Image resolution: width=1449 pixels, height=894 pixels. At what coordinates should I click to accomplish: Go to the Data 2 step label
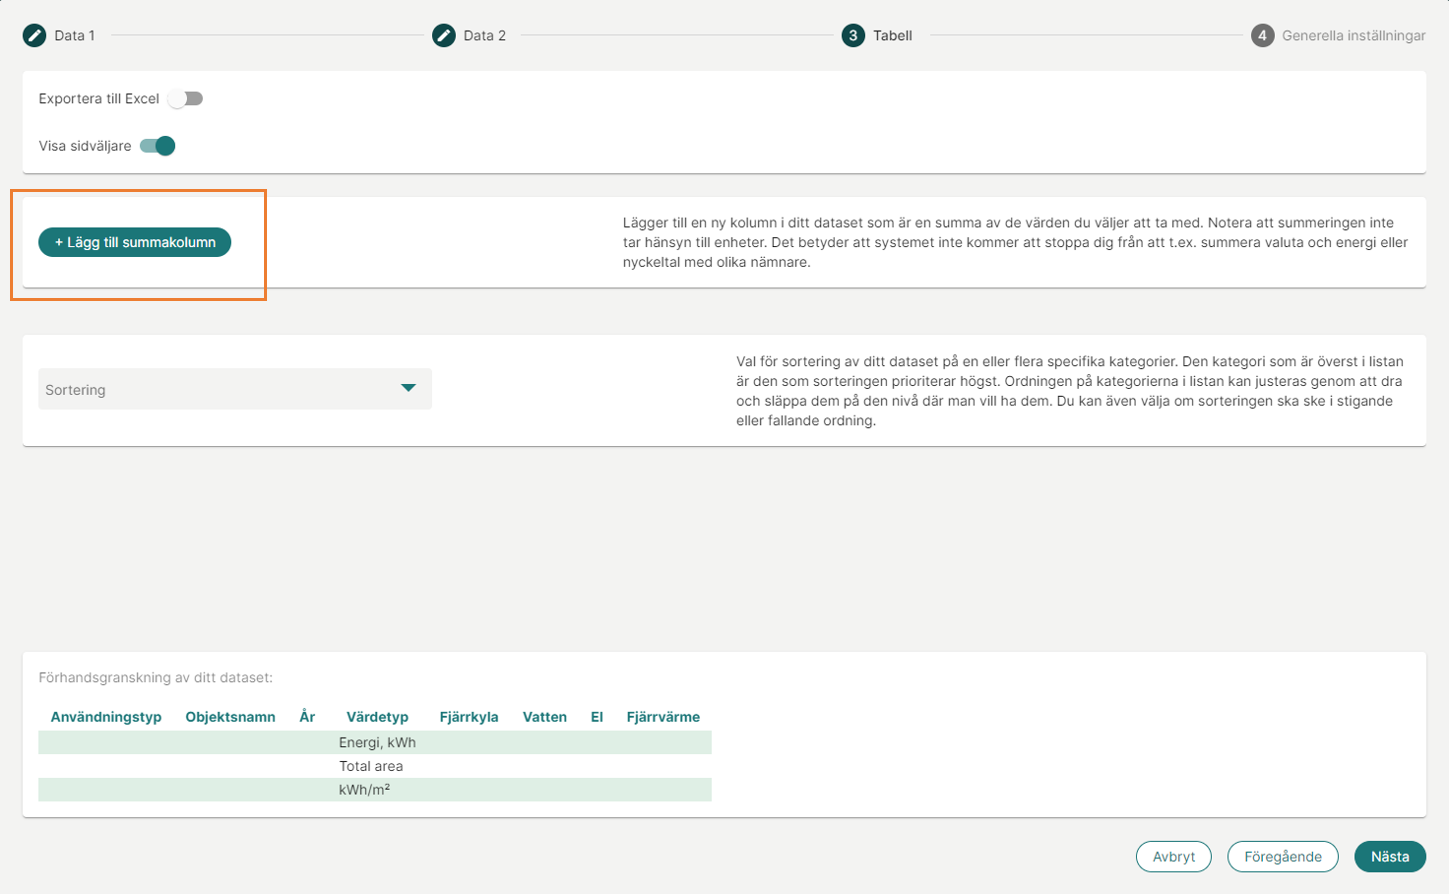484,36
